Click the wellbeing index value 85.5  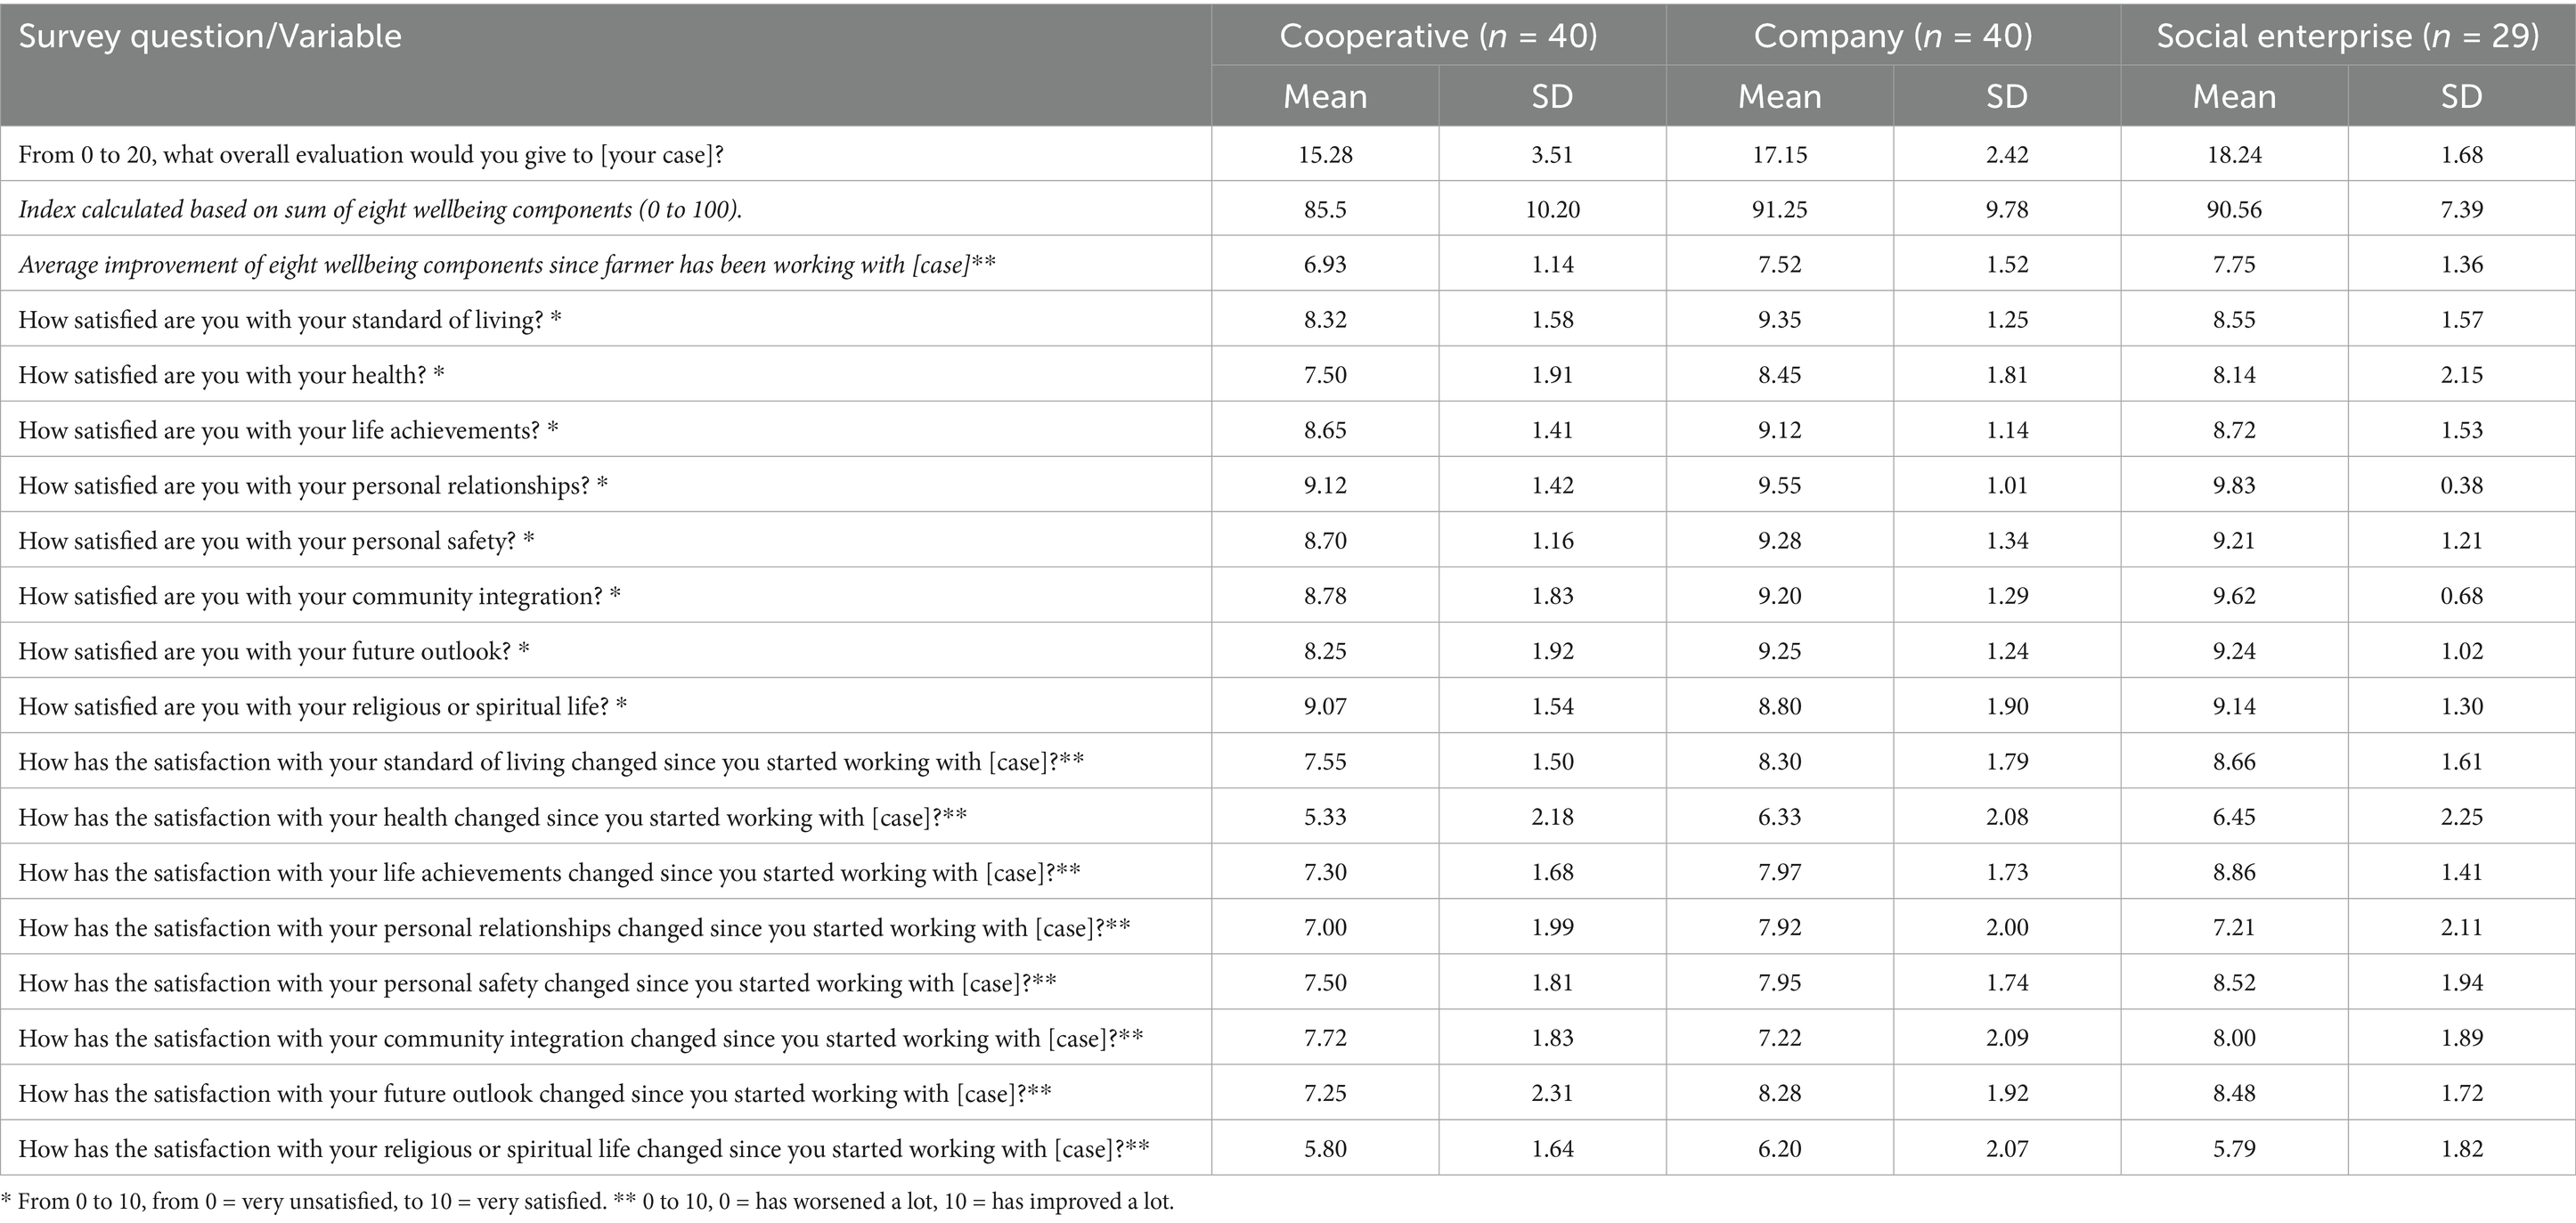coord(1325,210)
